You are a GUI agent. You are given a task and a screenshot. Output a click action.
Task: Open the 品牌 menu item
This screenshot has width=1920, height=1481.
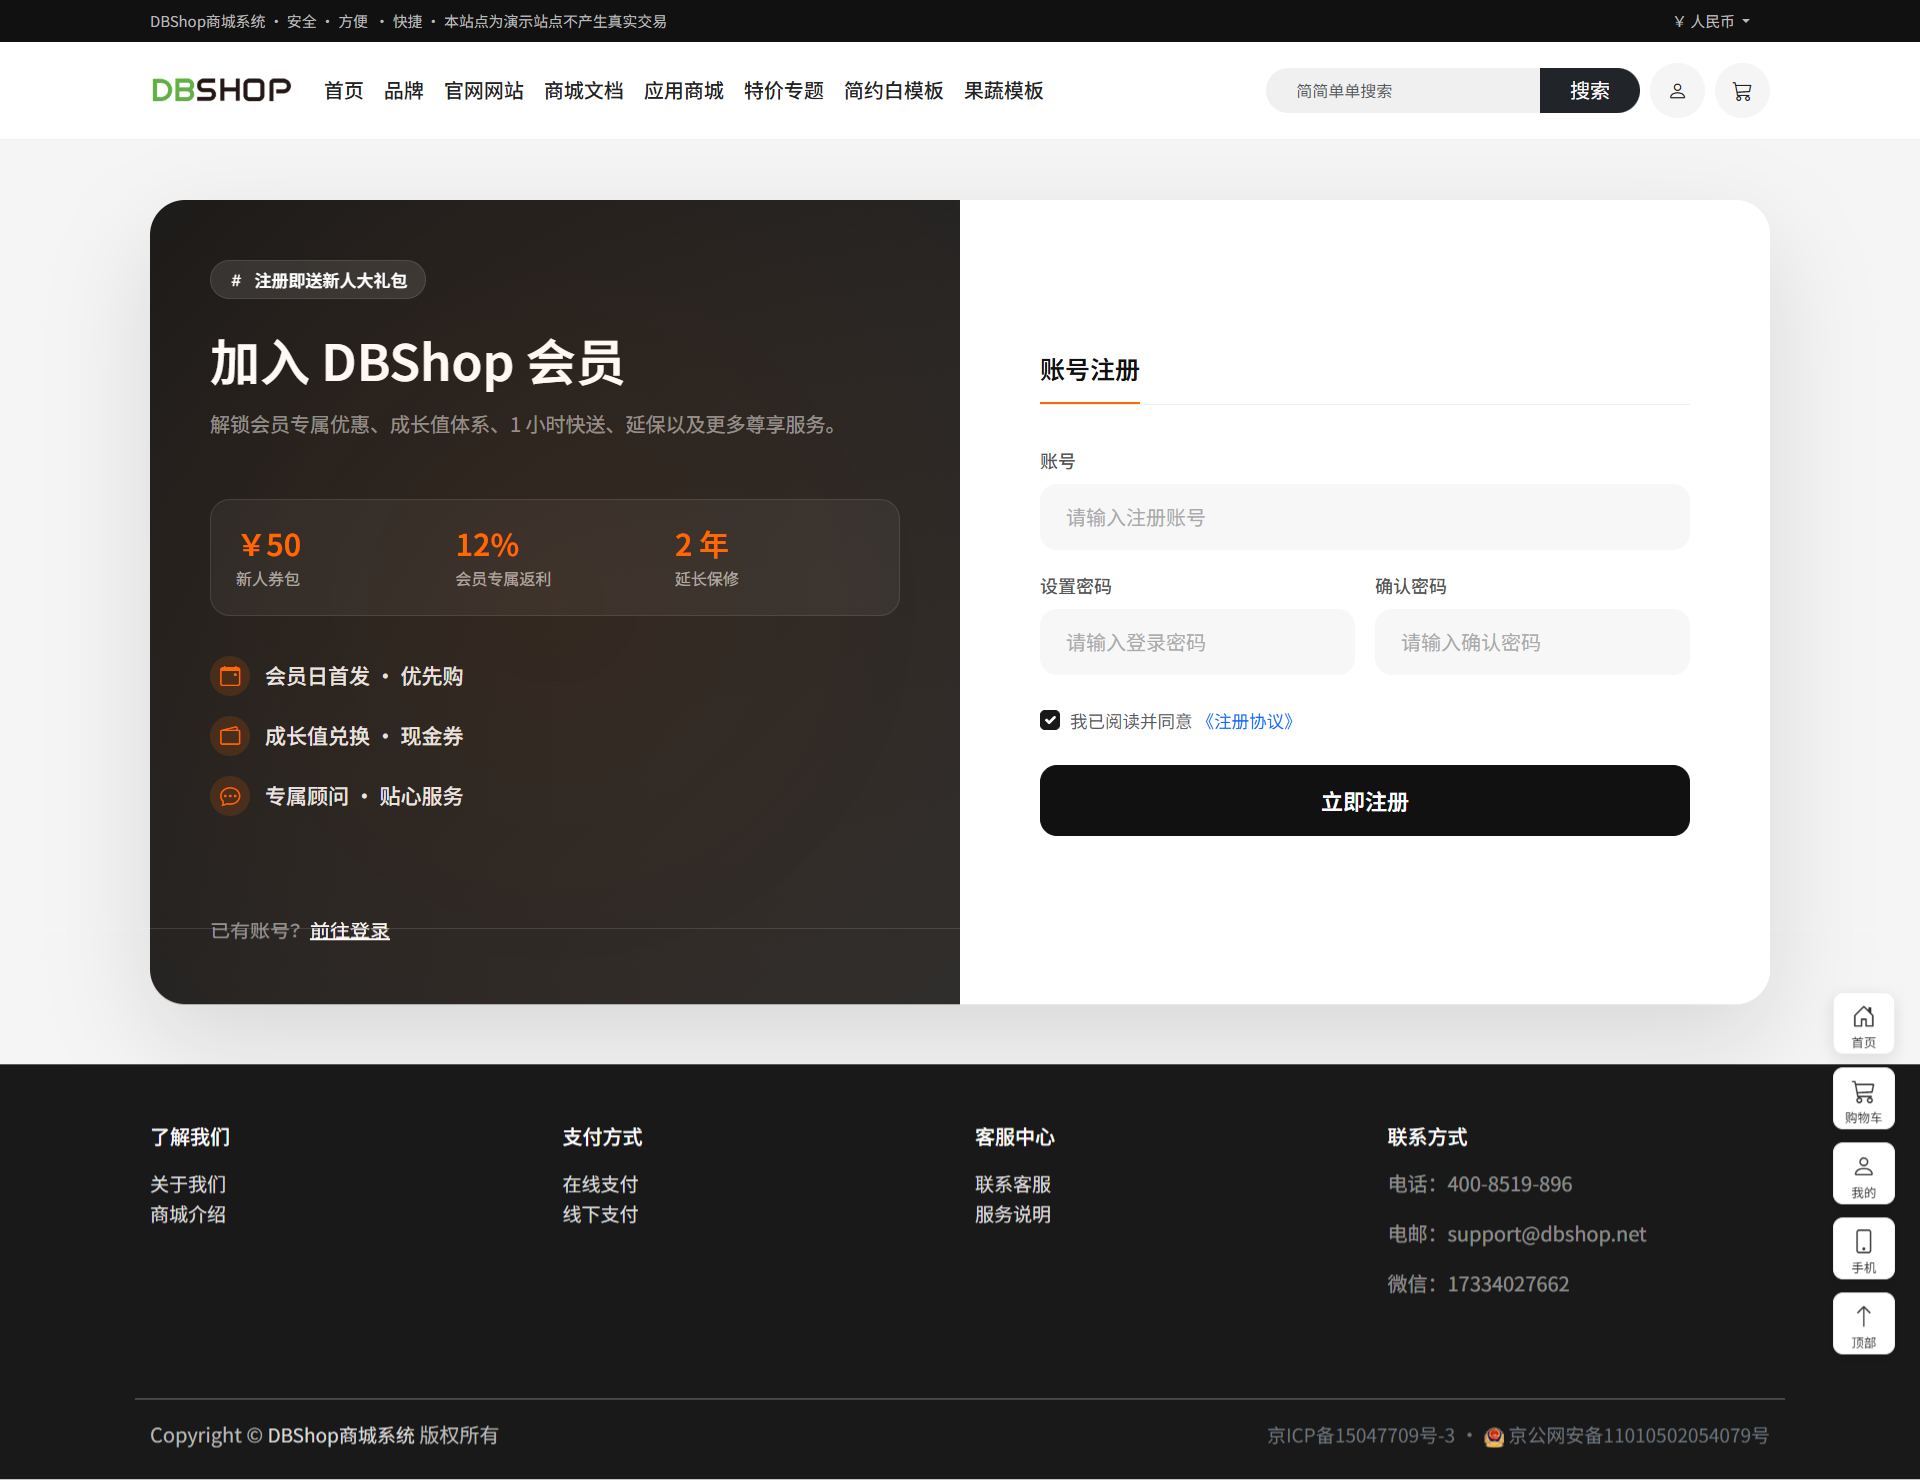tap(403, 91)
